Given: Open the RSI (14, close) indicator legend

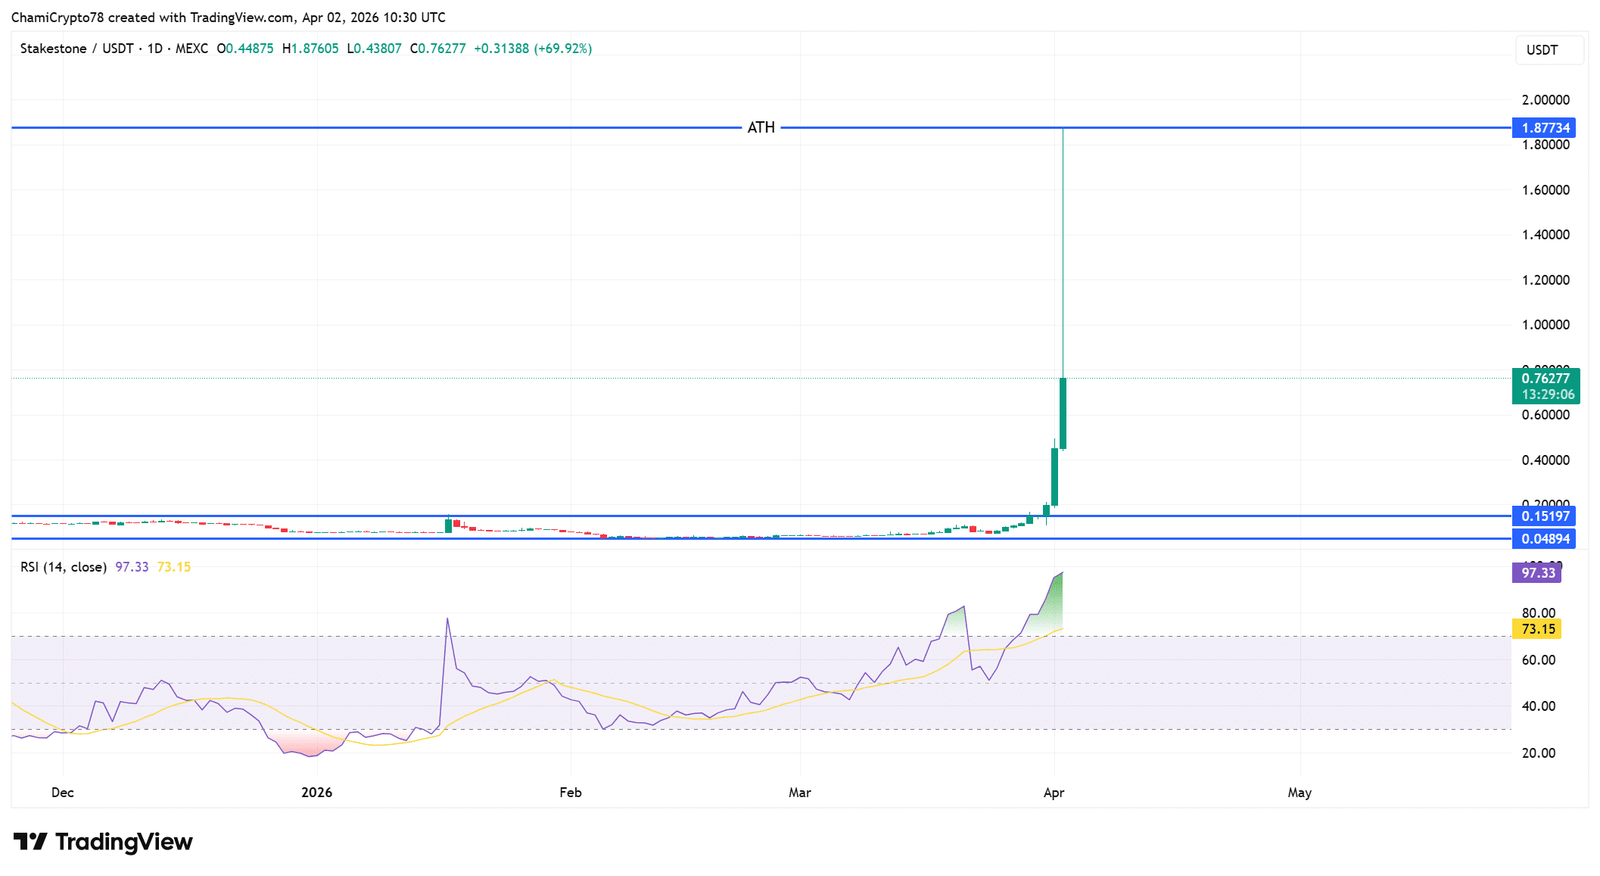Looking at the screenshot, I should point(64,567).
